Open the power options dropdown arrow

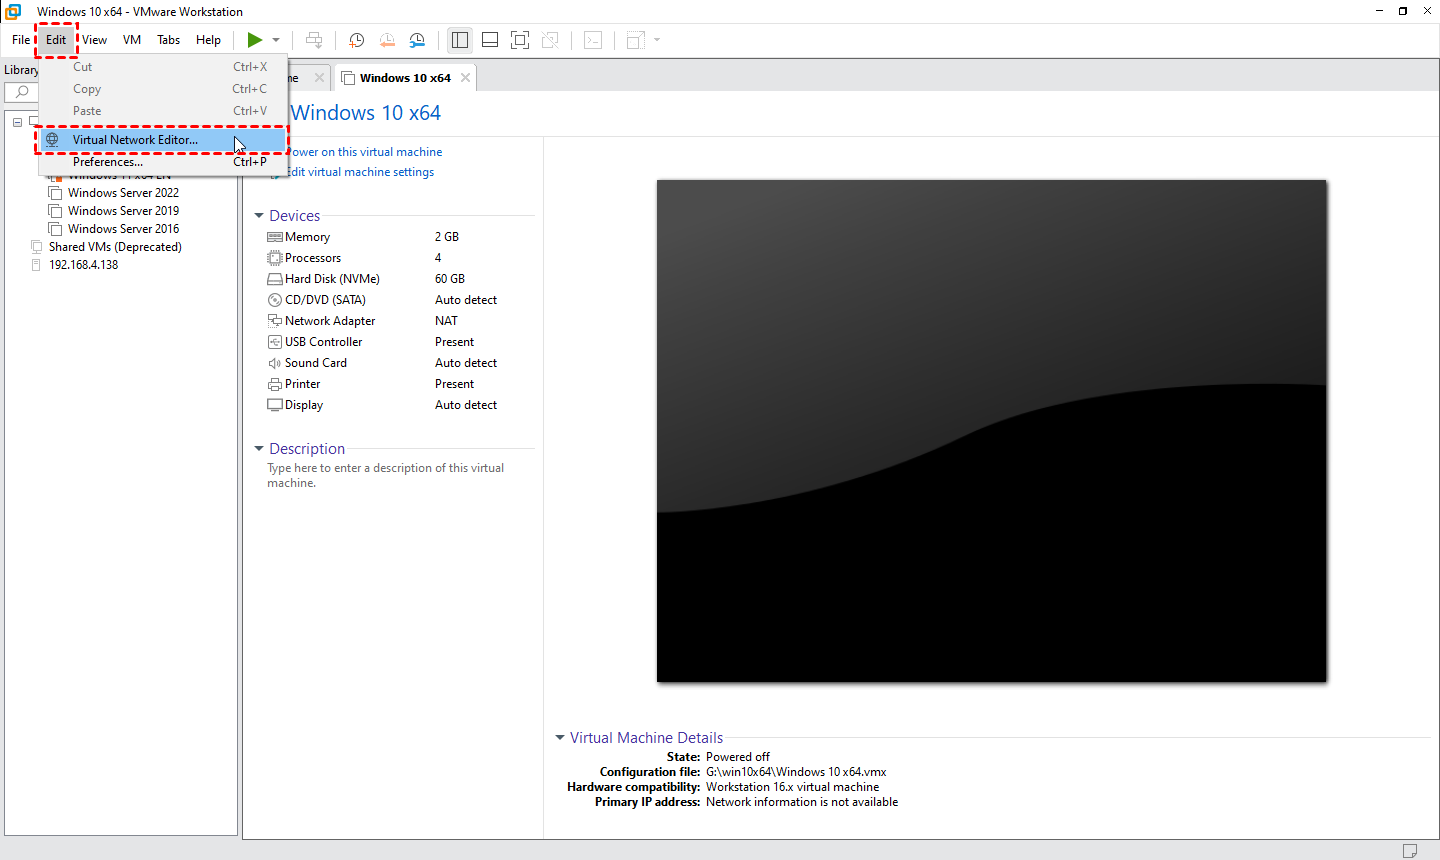coord(276,40)
